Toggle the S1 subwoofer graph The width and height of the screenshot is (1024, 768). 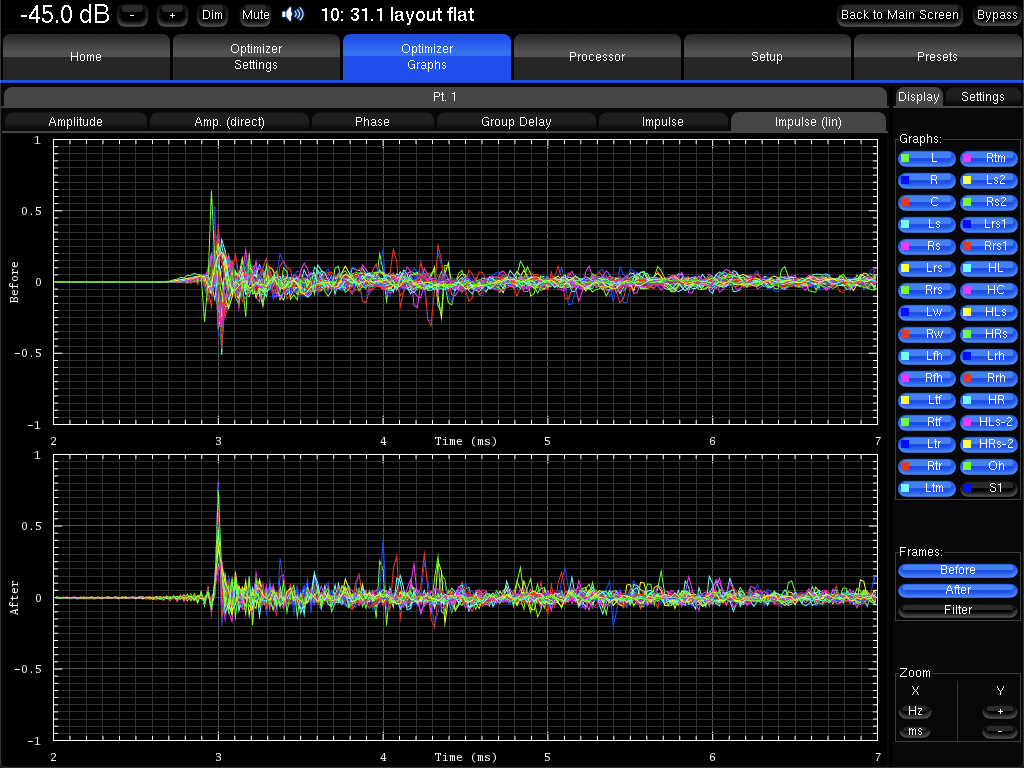(989, 488)
